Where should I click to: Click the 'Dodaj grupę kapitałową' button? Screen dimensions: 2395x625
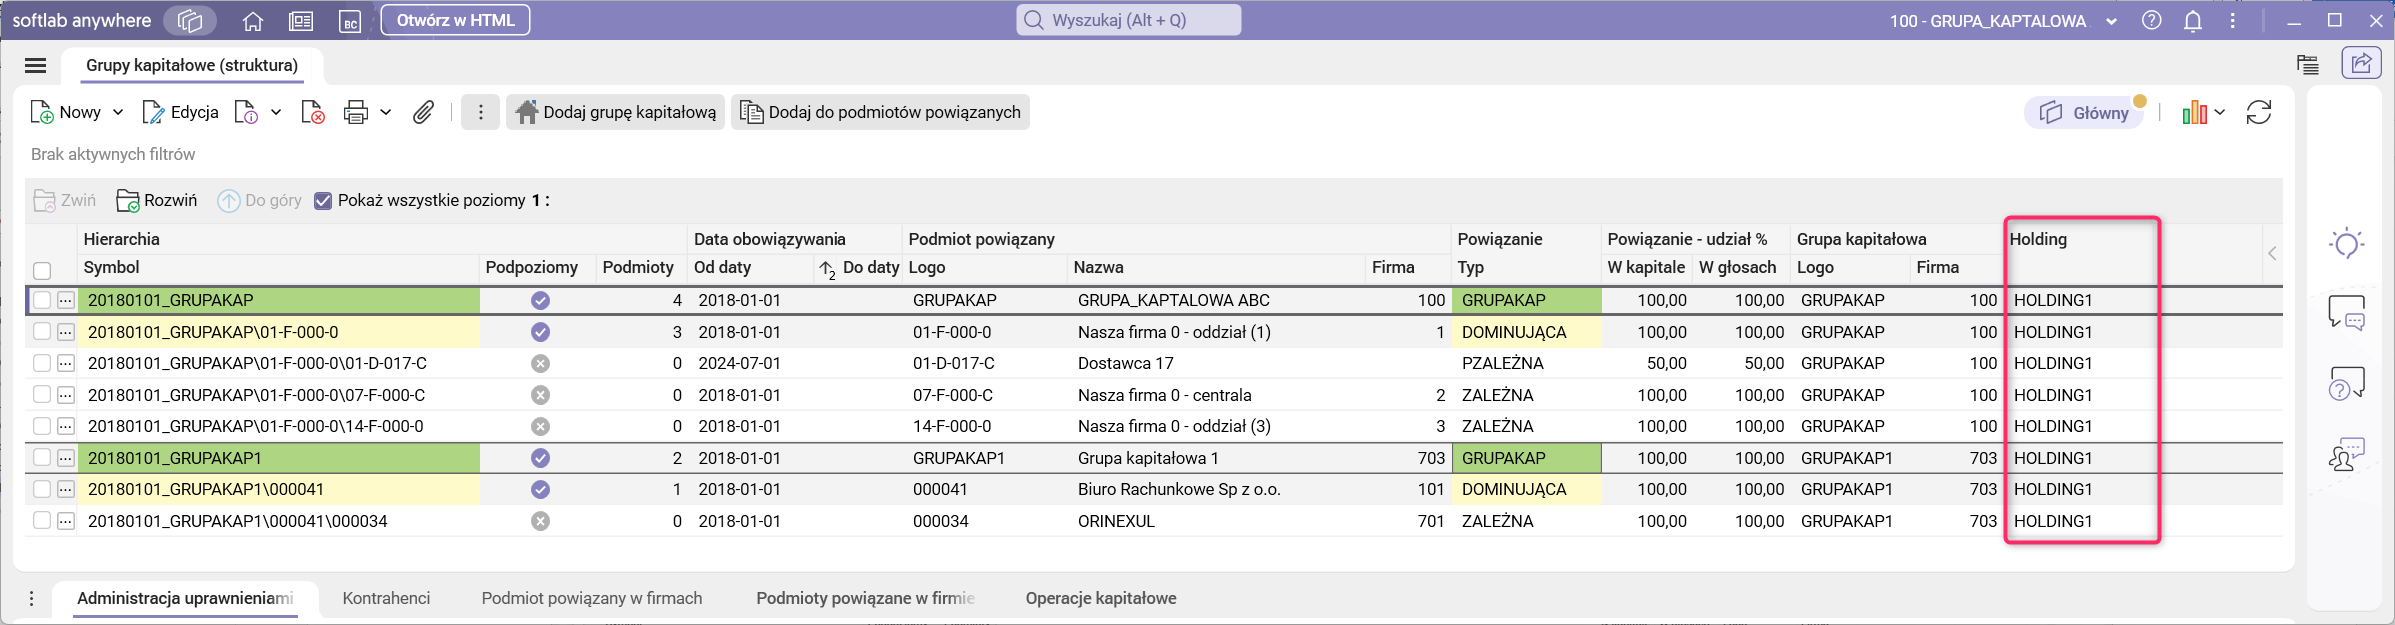[616, 112]
